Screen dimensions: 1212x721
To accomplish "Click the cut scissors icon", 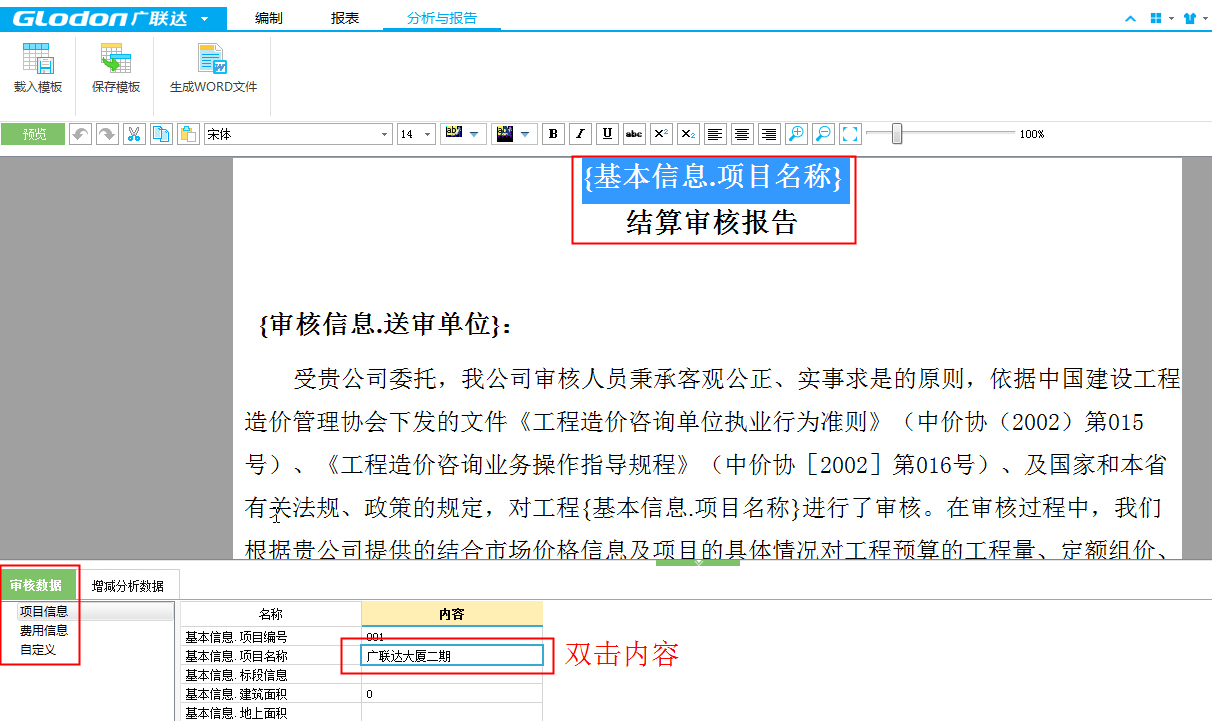I will 134,134.
